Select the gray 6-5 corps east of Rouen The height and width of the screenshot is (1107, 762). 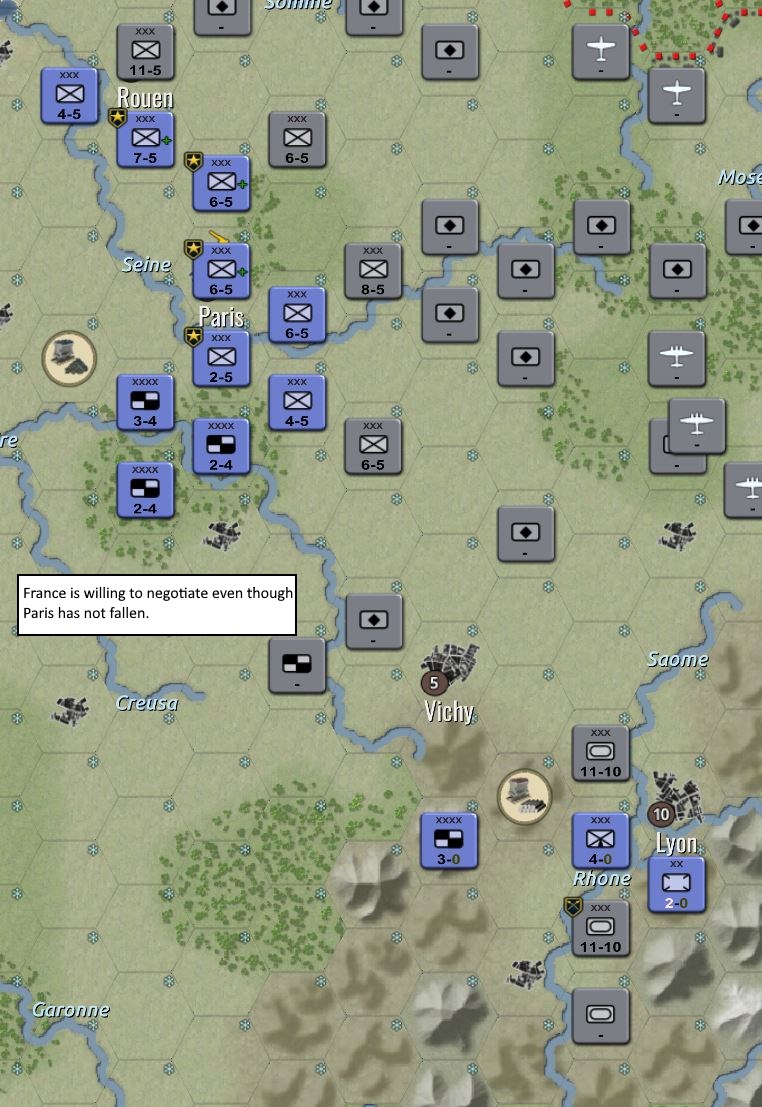coord(297,140)
